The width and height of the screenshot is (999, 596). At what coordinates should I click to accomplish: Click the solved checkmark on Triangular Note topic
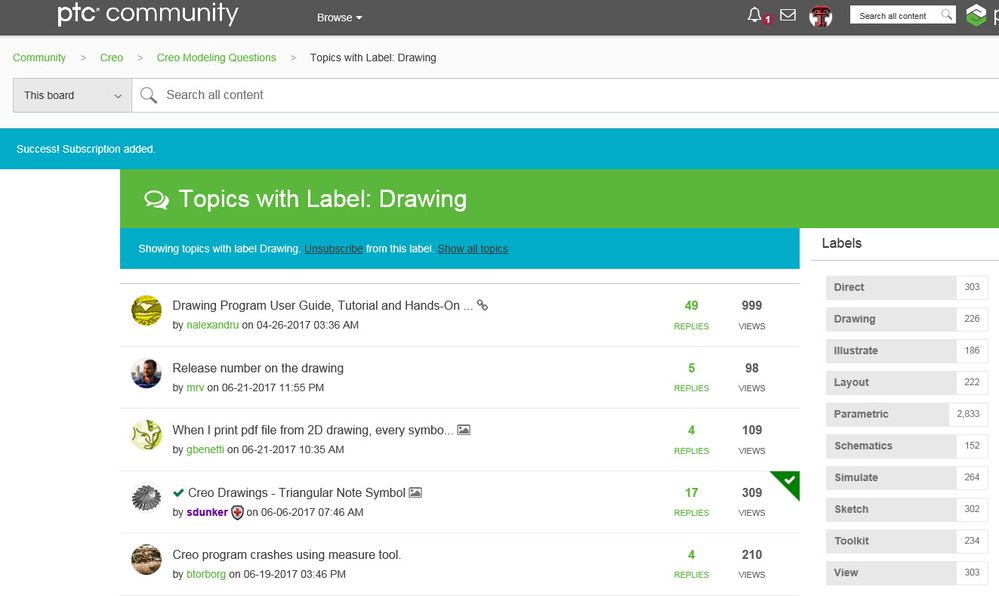178,493
